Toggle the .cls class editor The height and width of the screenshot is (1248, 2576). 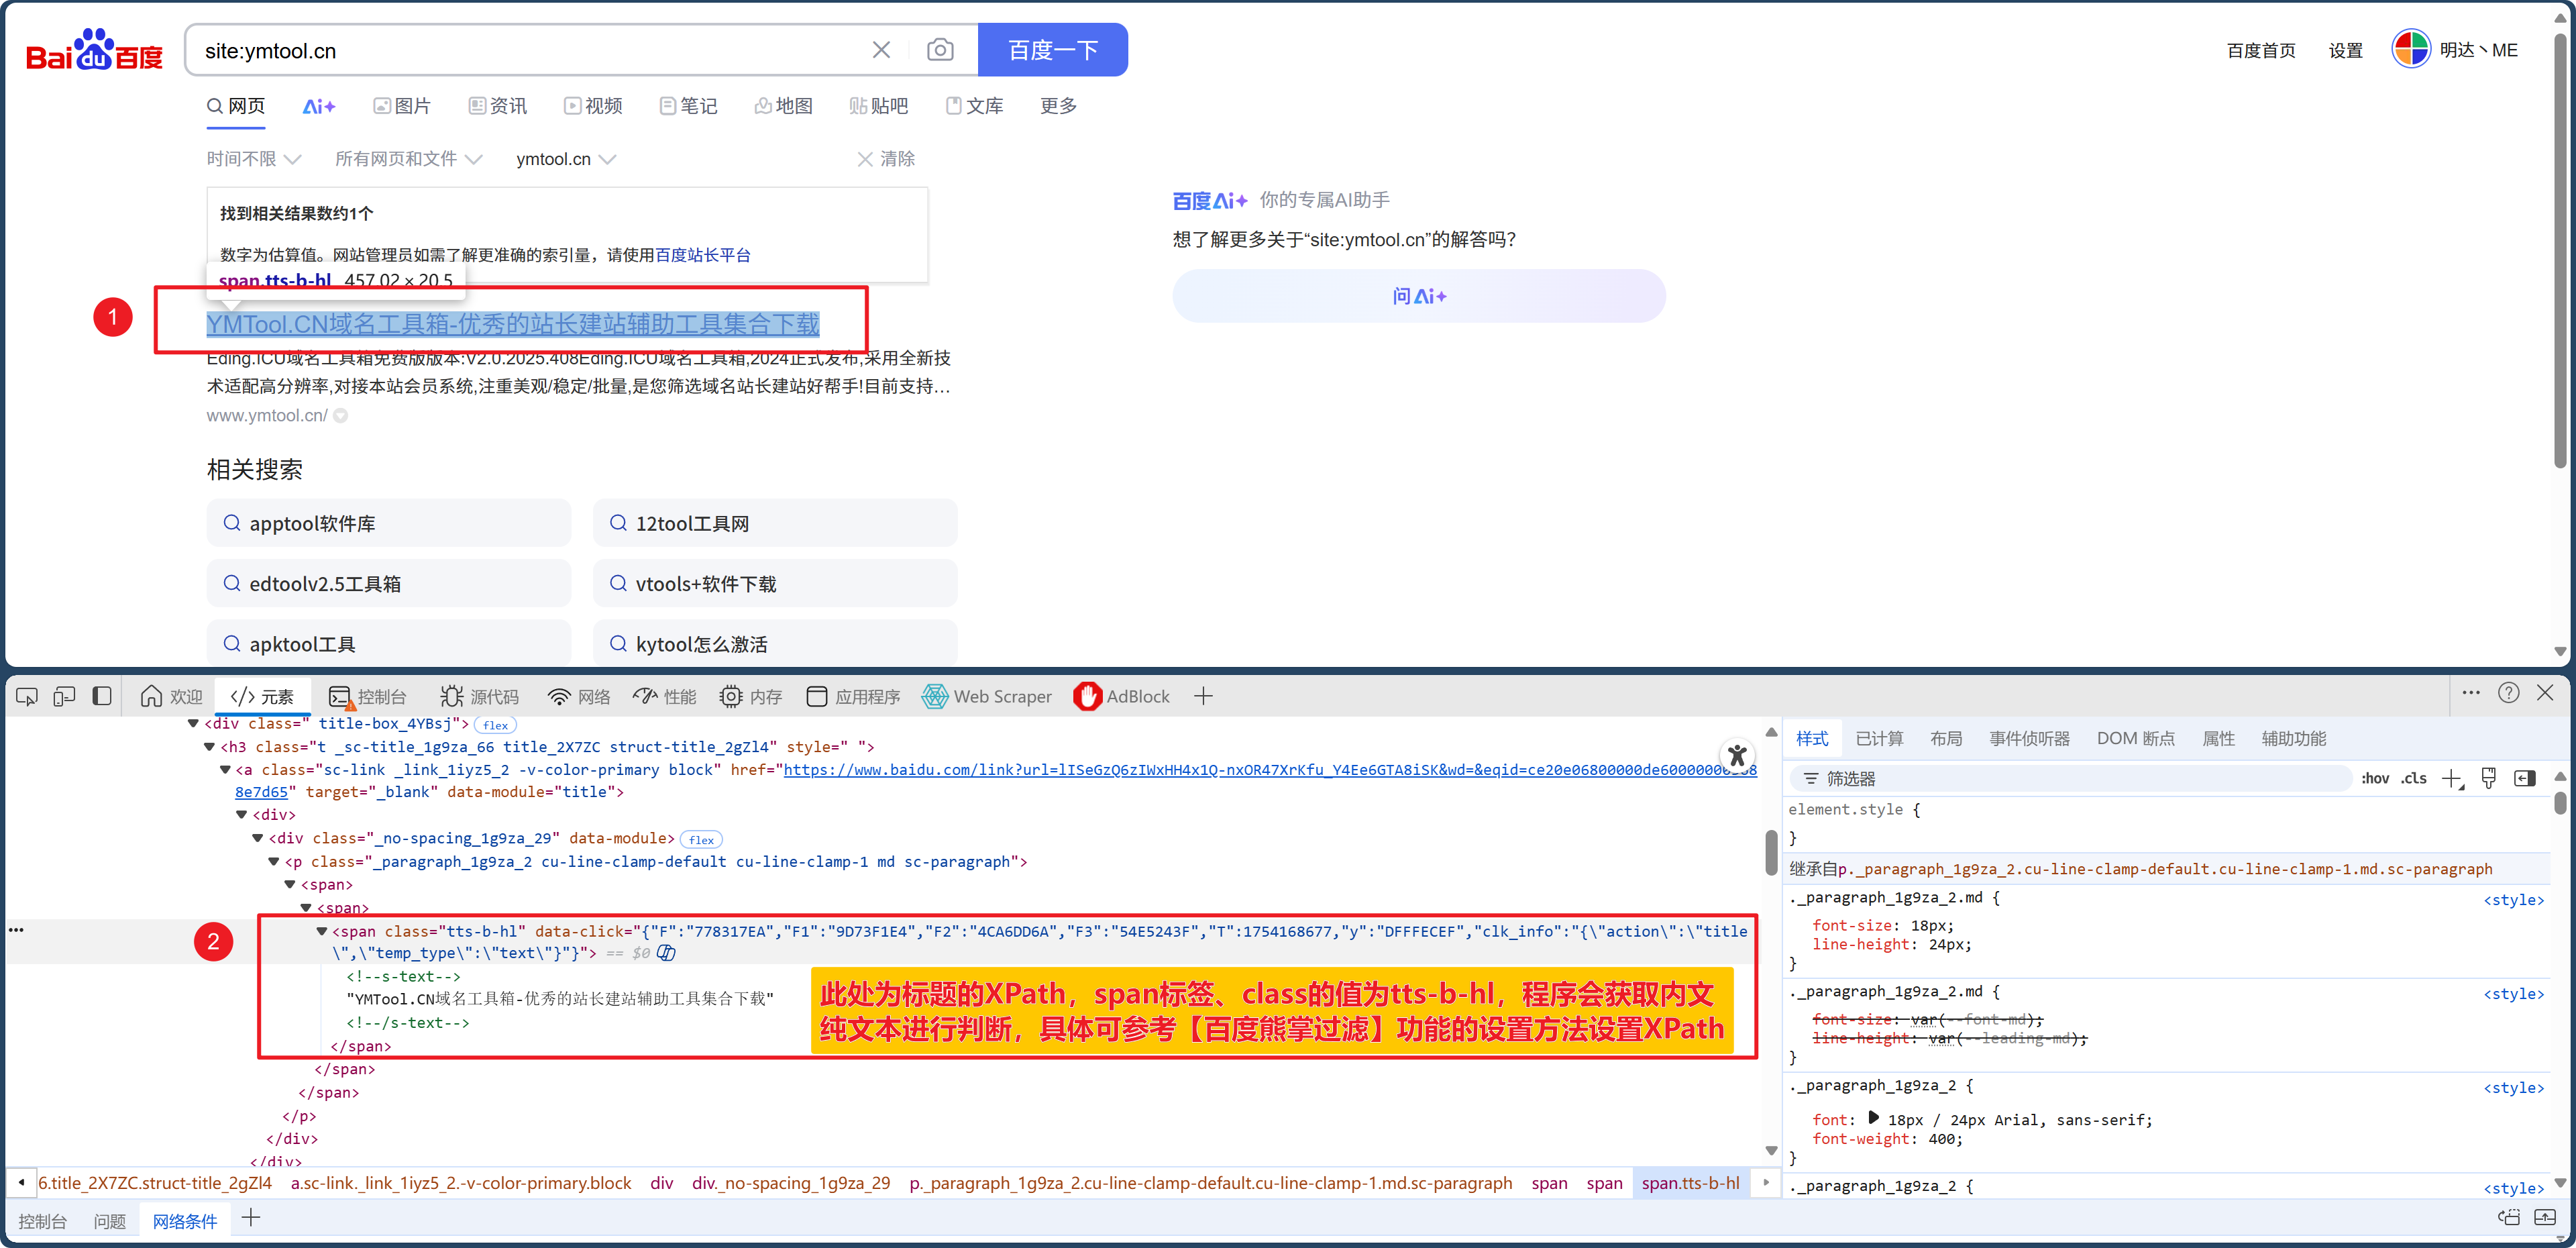click(2414, 778)
